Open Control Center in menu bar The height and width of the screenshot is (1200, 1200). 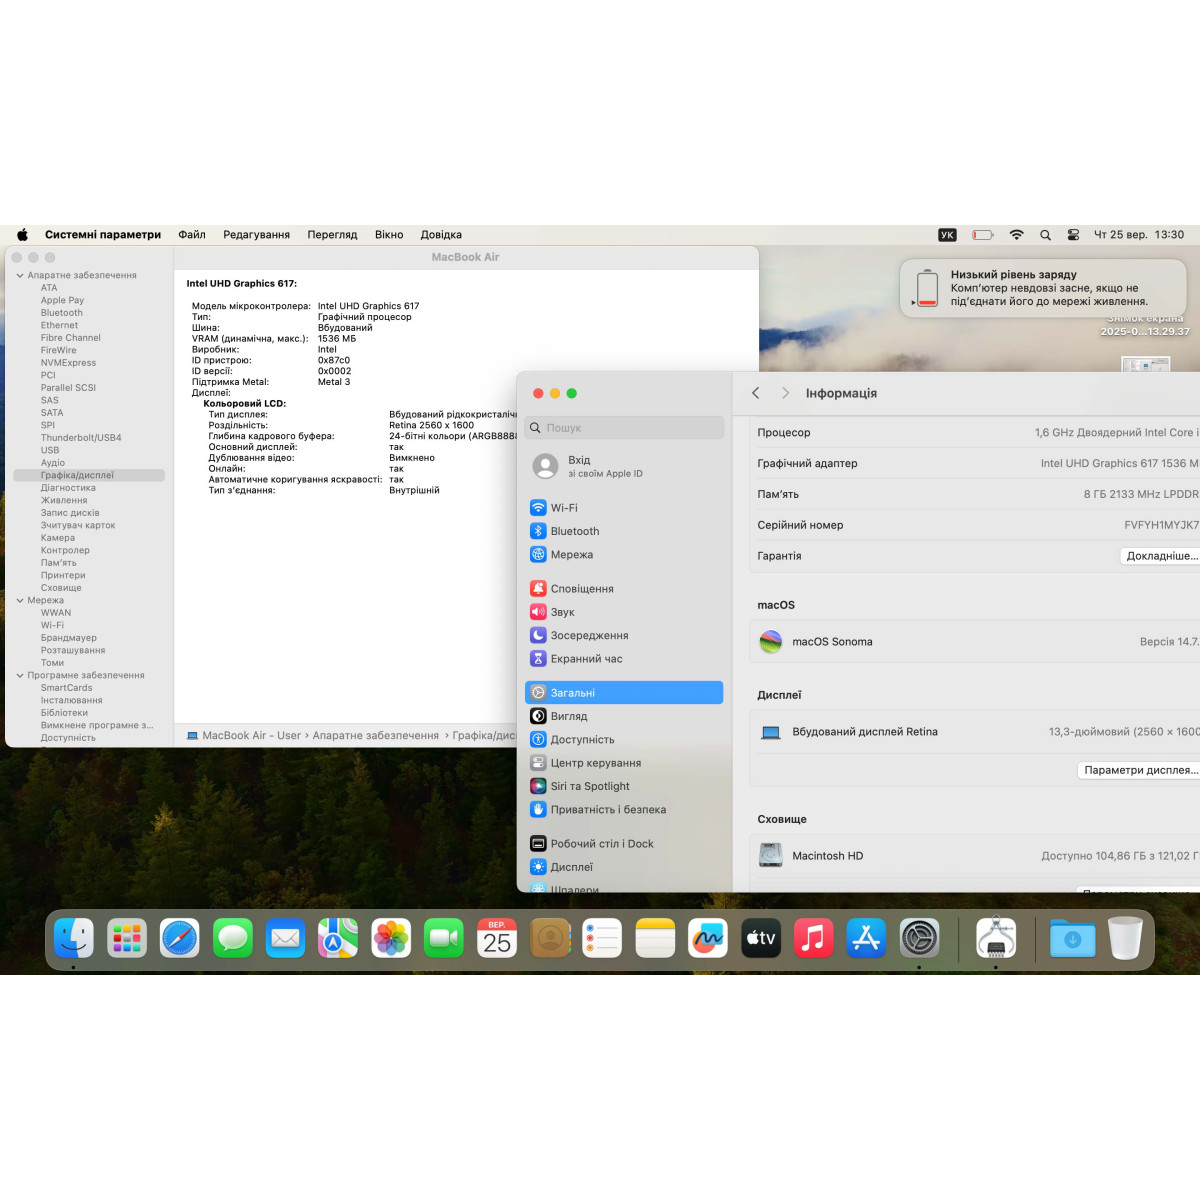point(1073,235)
